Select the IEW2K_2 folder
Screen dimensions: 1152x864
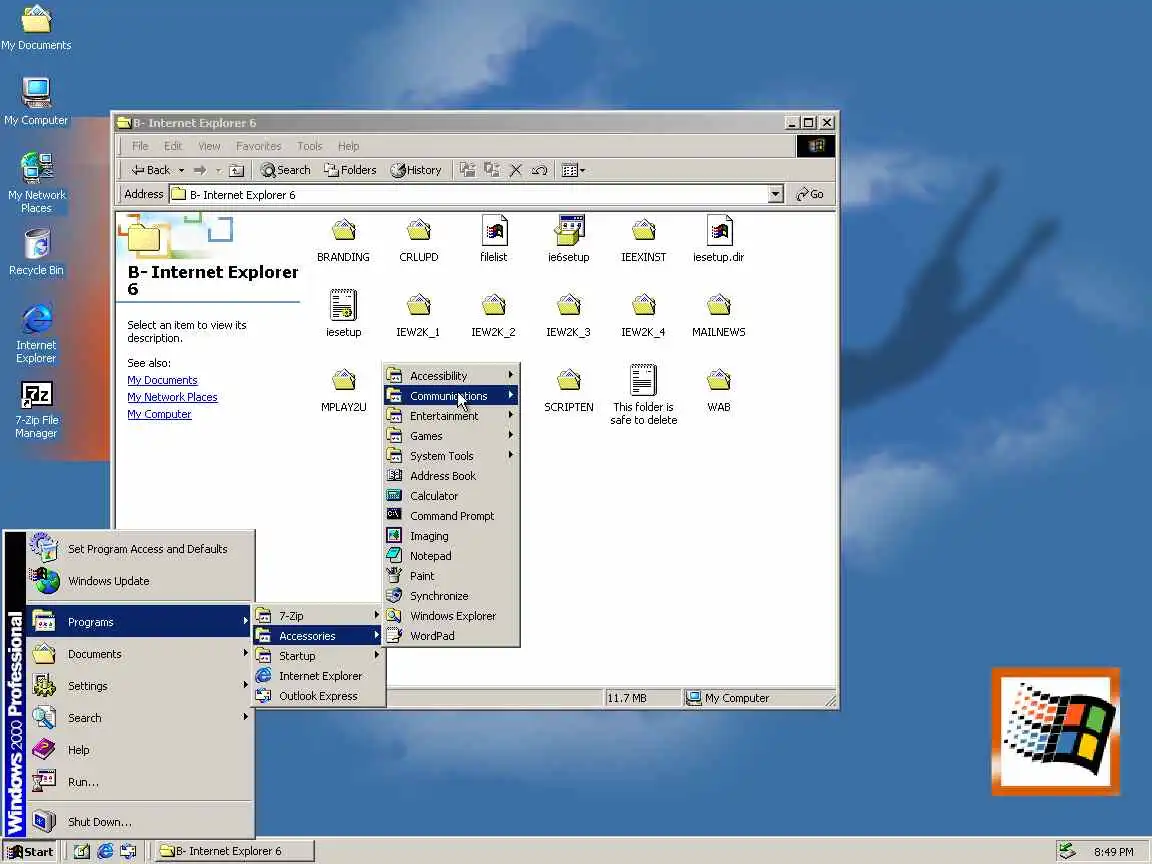(494, 306)
